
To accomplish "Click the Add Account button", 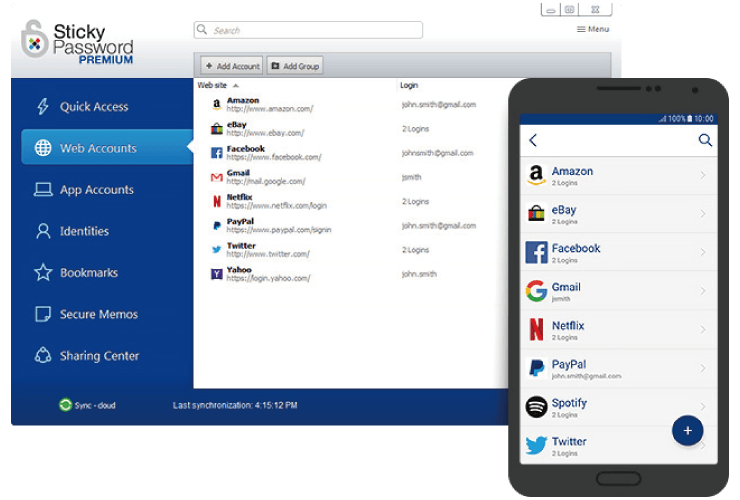I will [x=232, y=66].
